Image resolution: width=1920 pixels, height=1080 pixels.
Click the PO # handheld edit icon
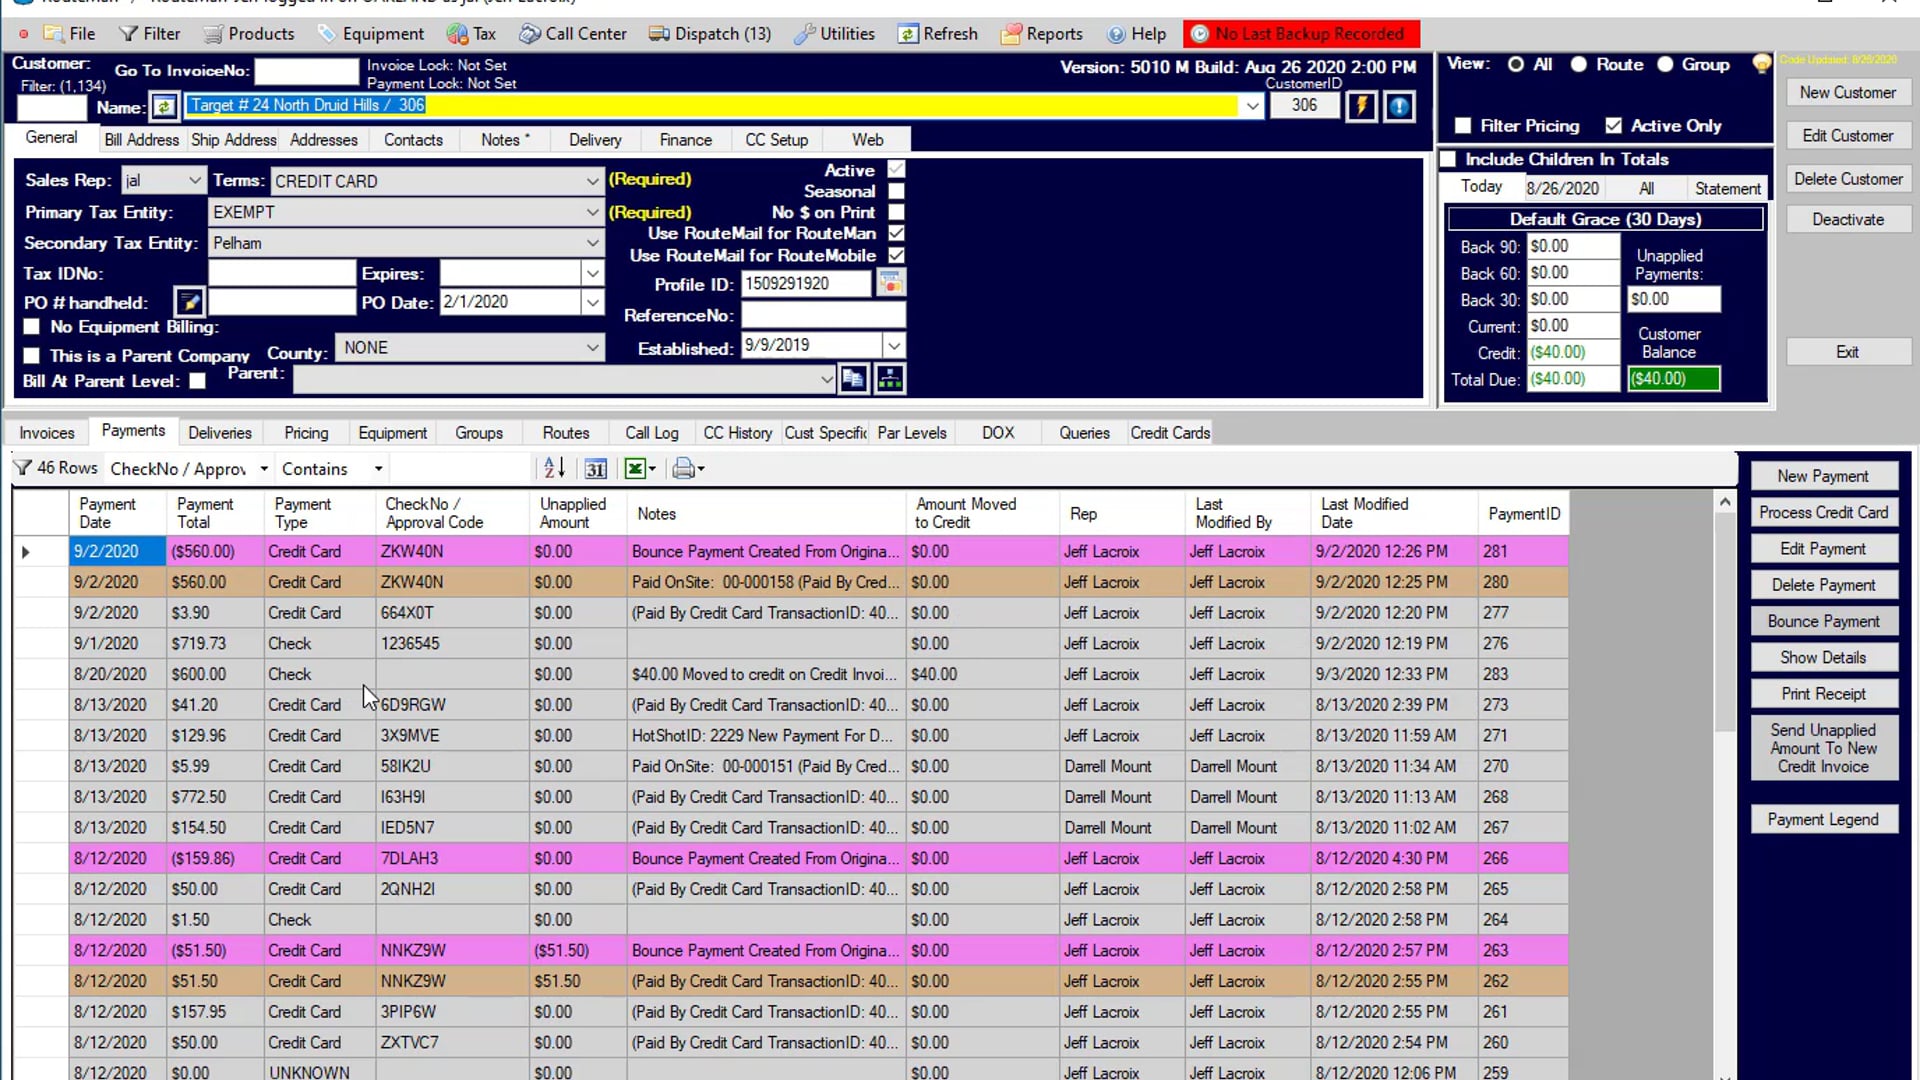189,302
